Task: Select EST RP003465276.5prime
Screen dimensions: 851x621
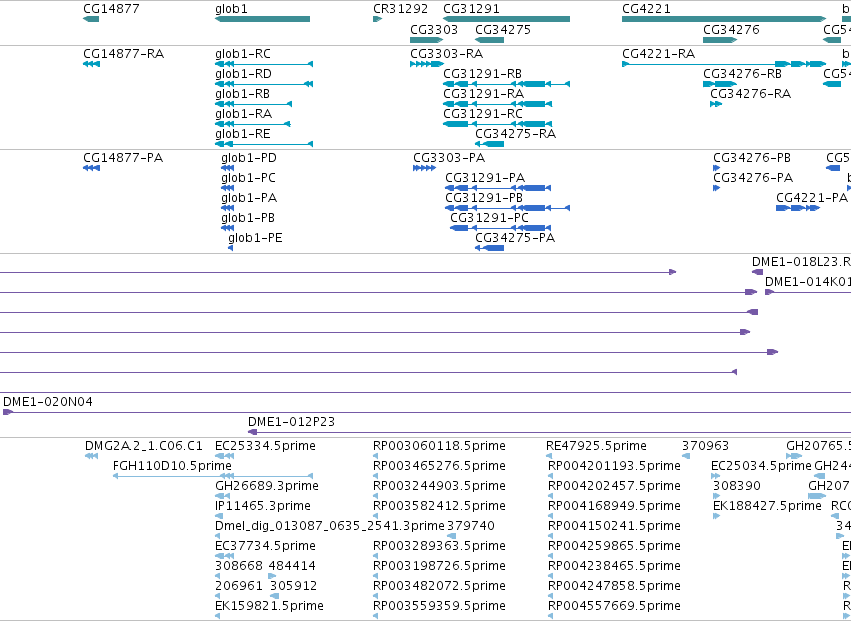Action: pyautogui.click(x=376, y=476)
